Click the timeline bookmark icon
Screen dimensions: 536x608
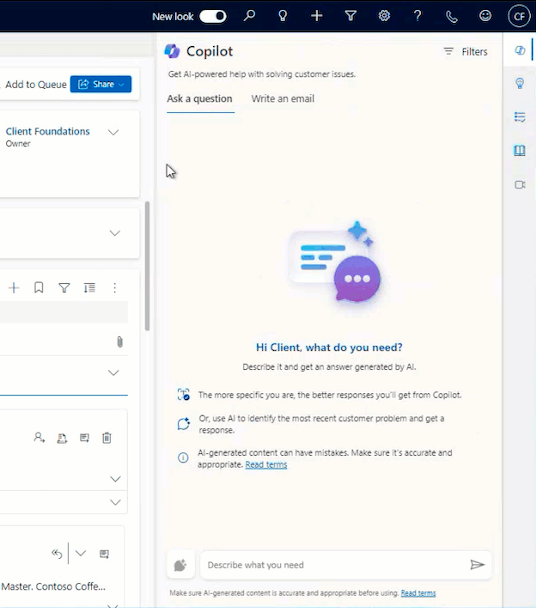click(39, 288)
